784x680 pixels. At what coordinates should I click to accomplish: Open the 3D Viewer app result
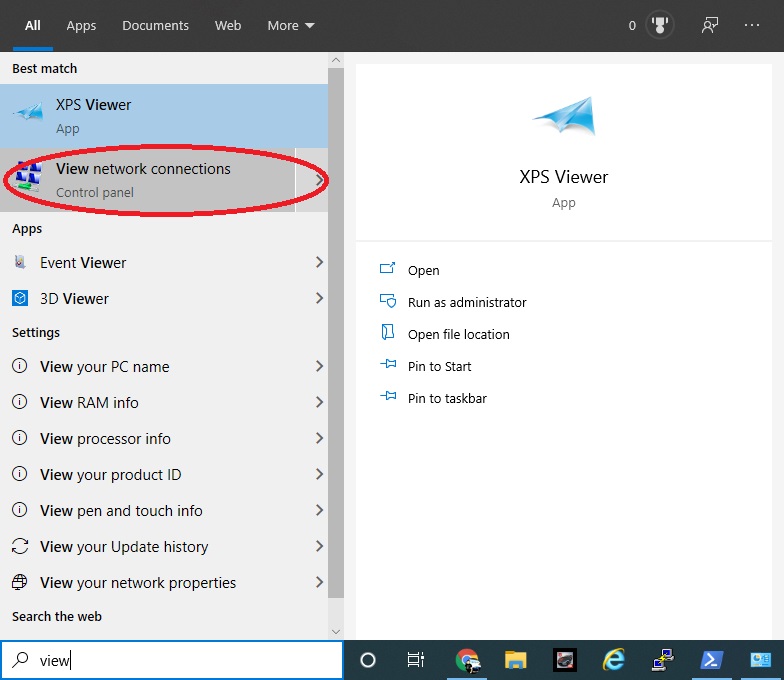[x=164, y=298]
